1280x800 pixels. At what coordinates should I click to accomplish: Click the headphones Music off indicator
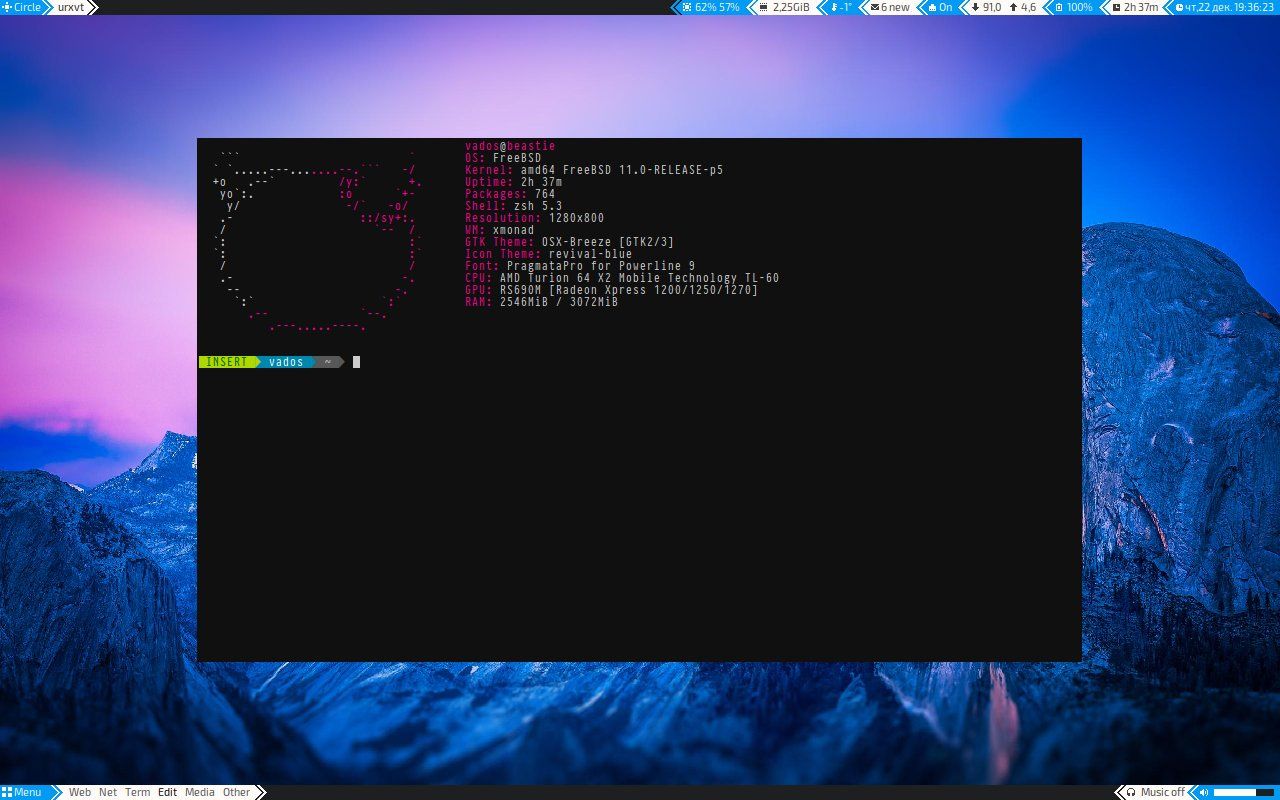tap(1155, 792)
